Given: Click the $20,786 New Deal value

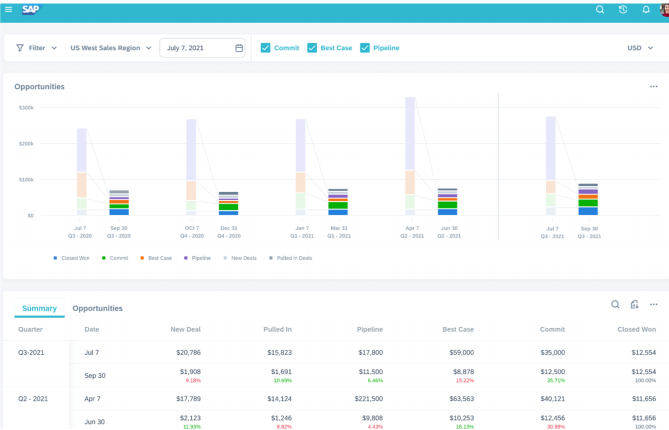Looking at the screenshot, I should point(189,352).
